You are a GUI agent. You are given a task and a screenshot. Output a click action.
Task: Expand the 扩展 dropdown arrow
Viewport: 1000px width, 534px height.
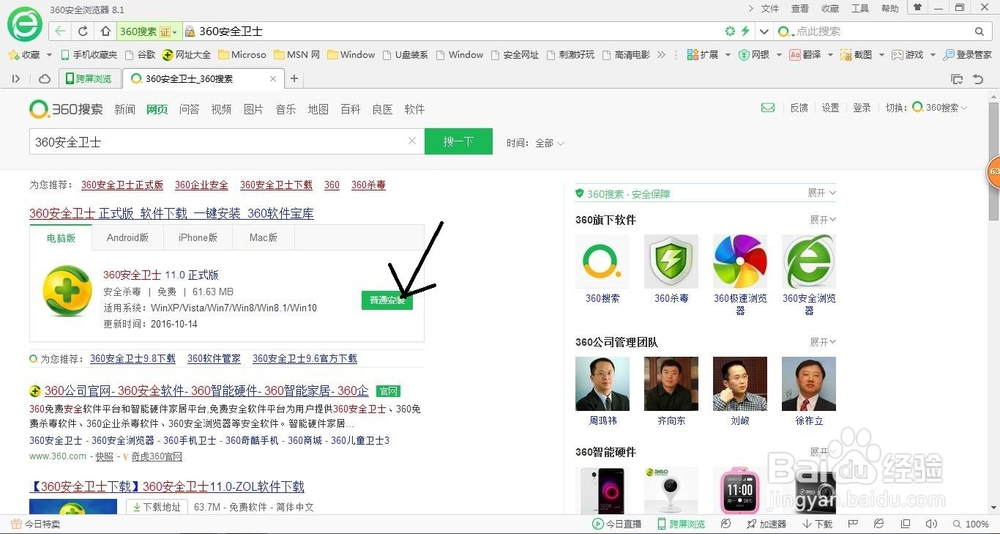point(728,55)
